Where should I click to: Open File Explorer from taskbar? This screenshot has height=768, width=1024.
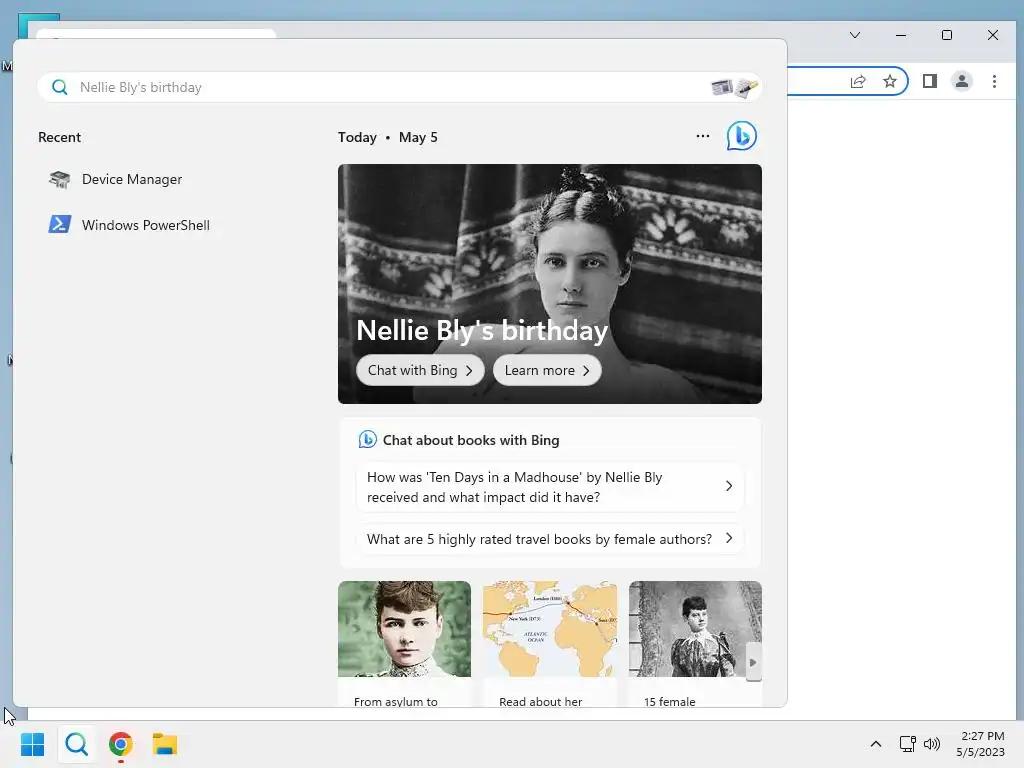165,744
